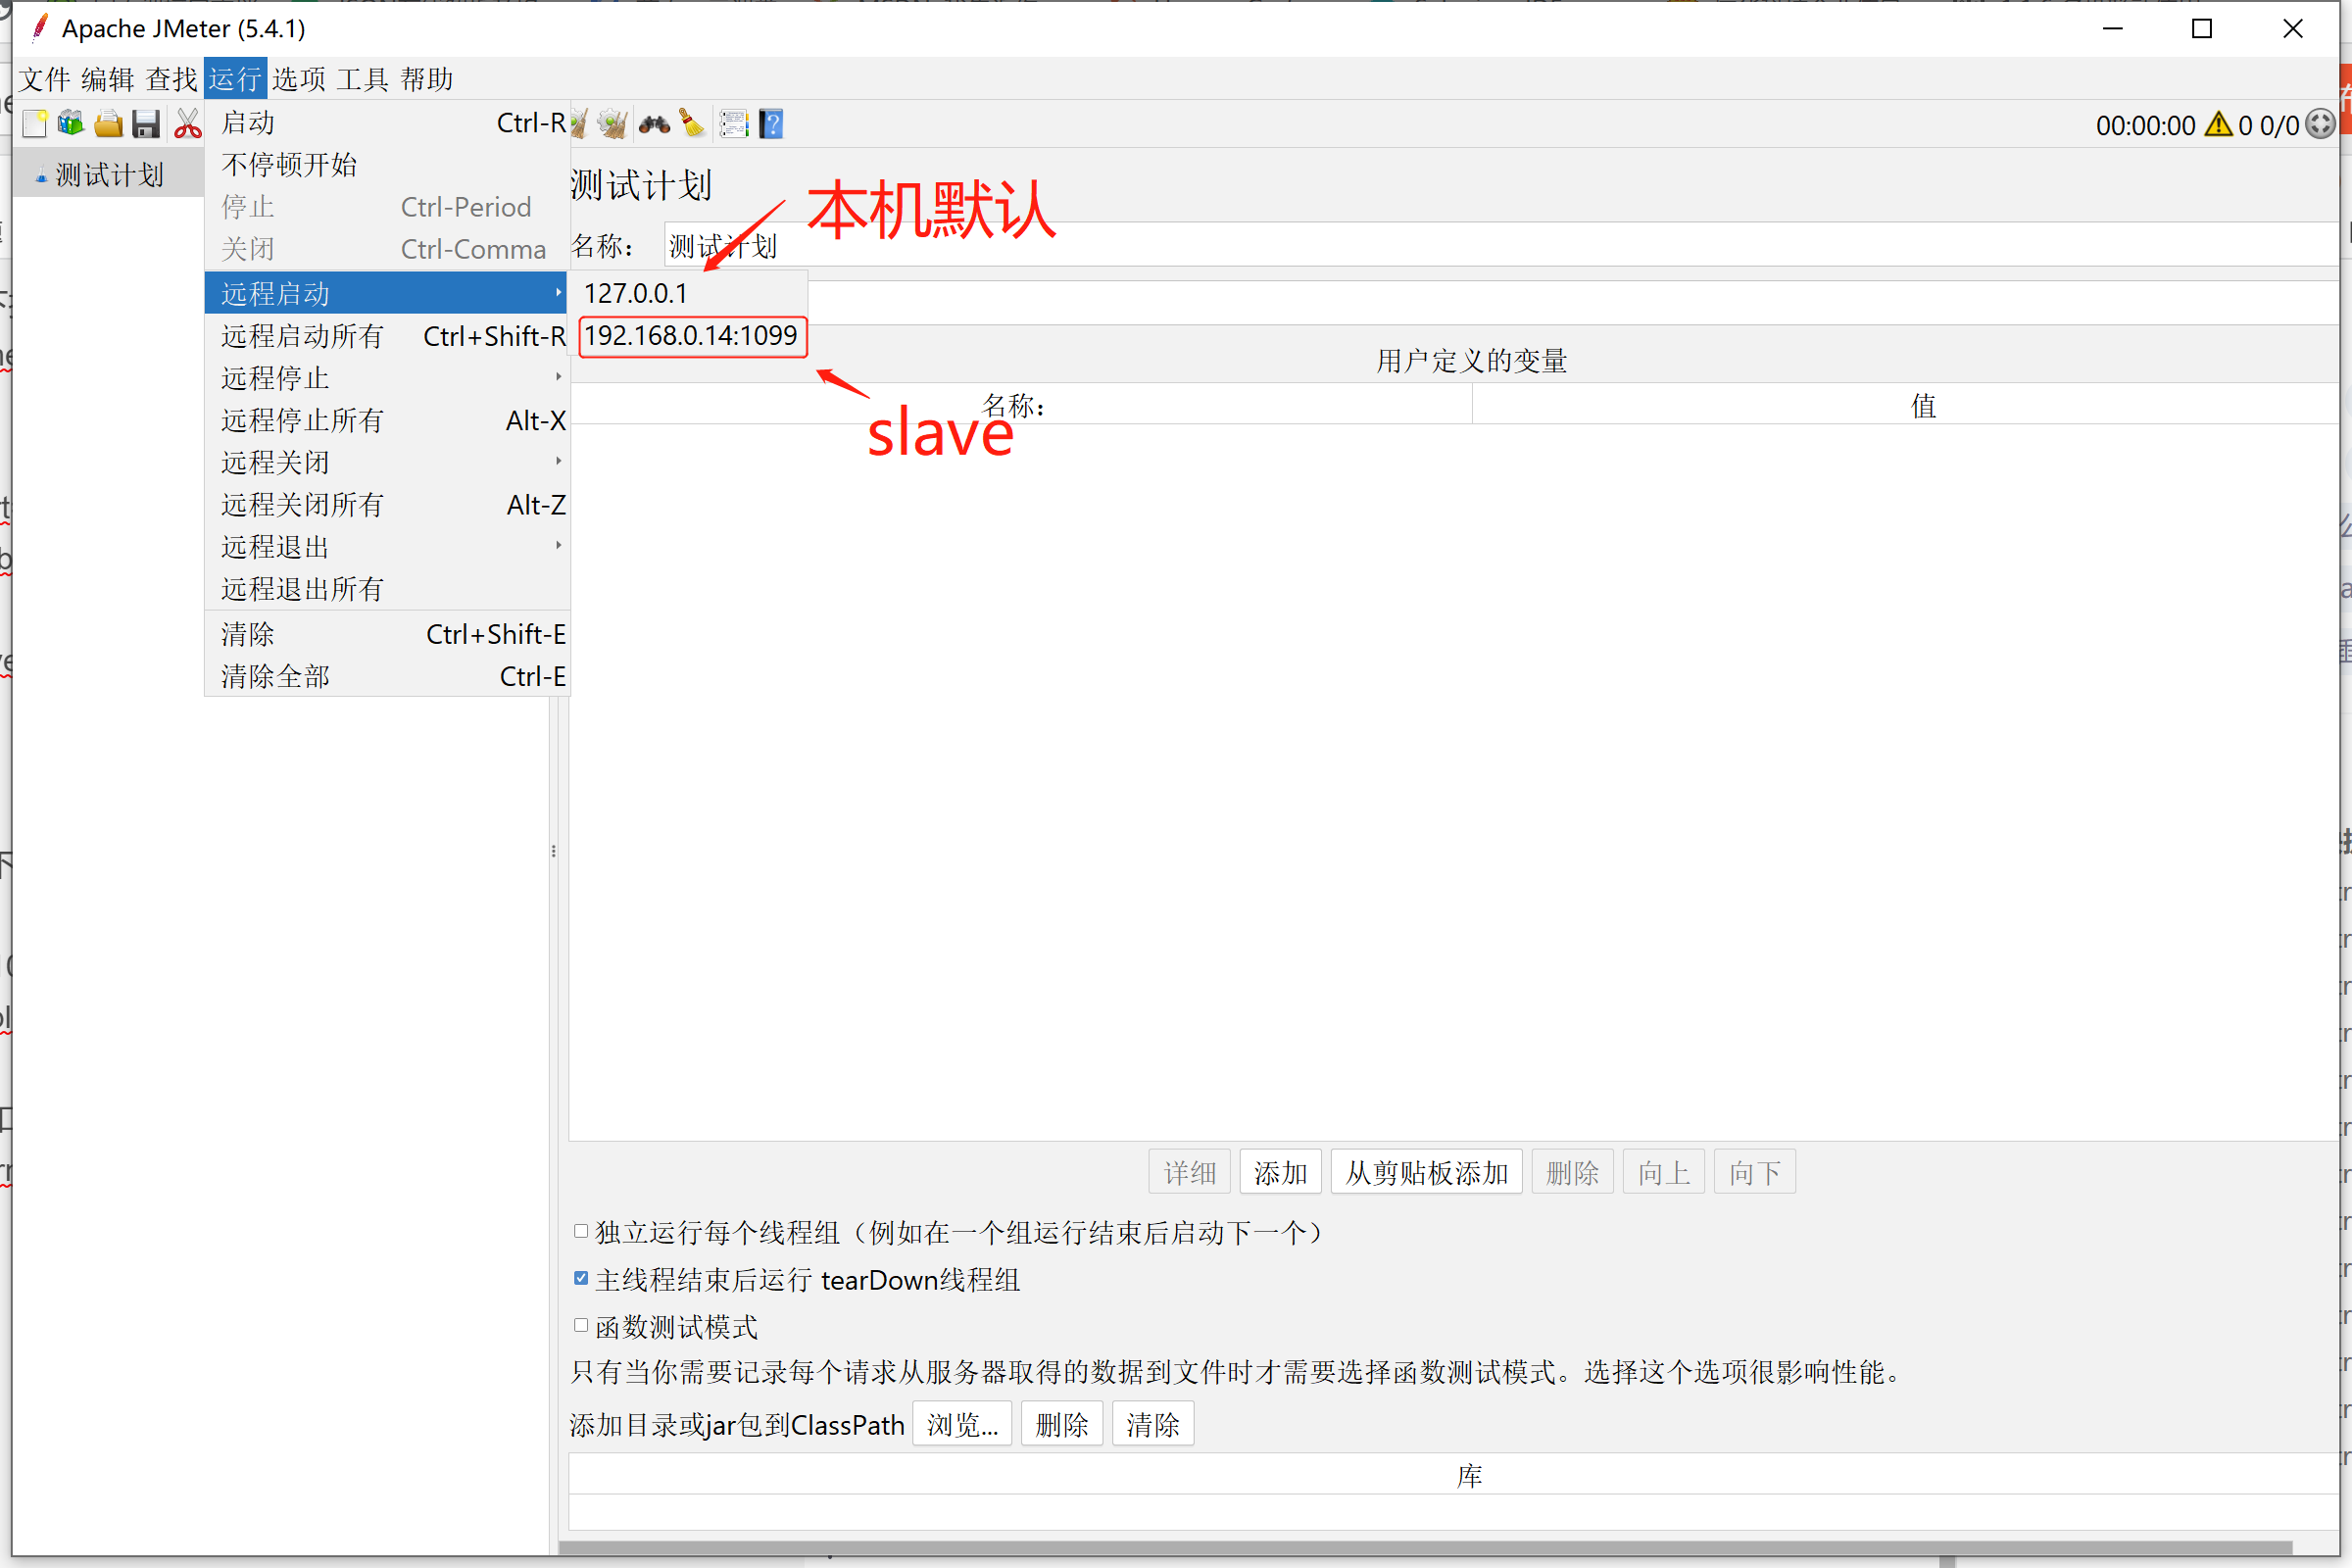Click the Reset Search yellow broom icon
This screenshot has height=1568, width=2352.
coord(692,124)
